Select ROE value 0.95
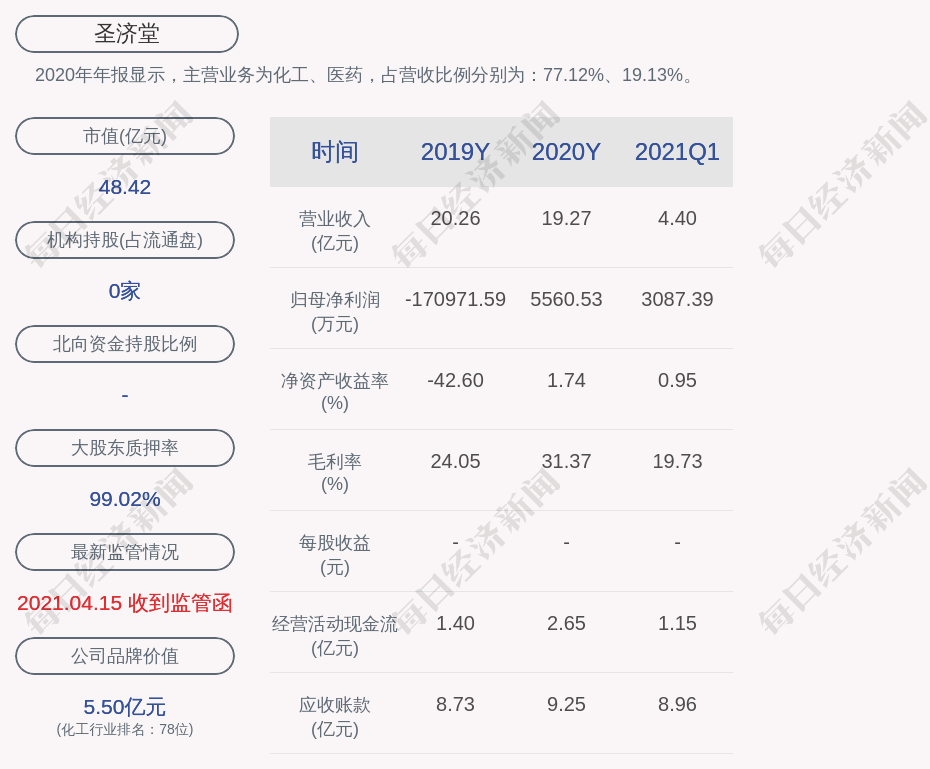This screenshot has width=930, height=769. coord(677,380)
